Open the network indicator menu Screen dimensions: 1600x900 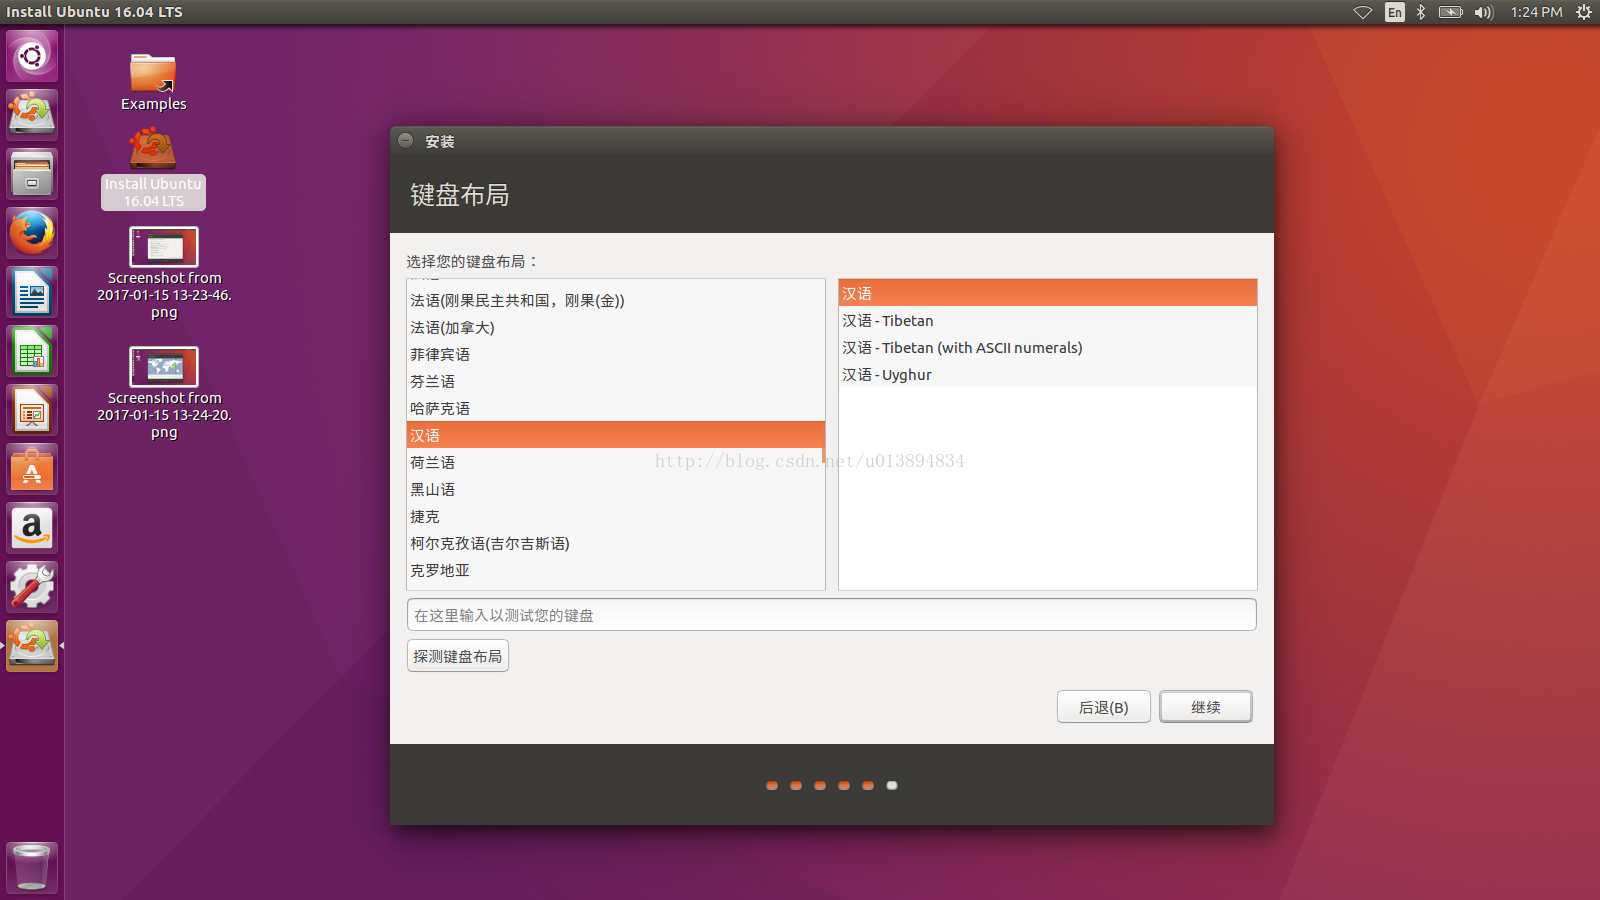1363,12
